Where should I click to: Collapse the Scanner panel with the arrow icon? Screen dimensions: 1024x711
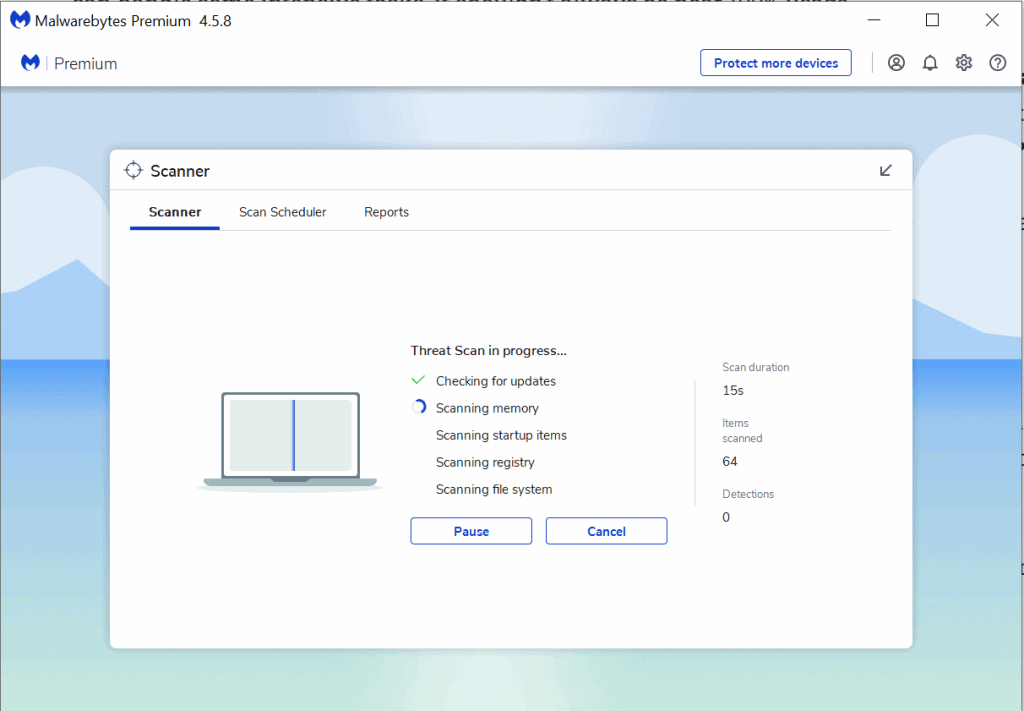(886, 170)
